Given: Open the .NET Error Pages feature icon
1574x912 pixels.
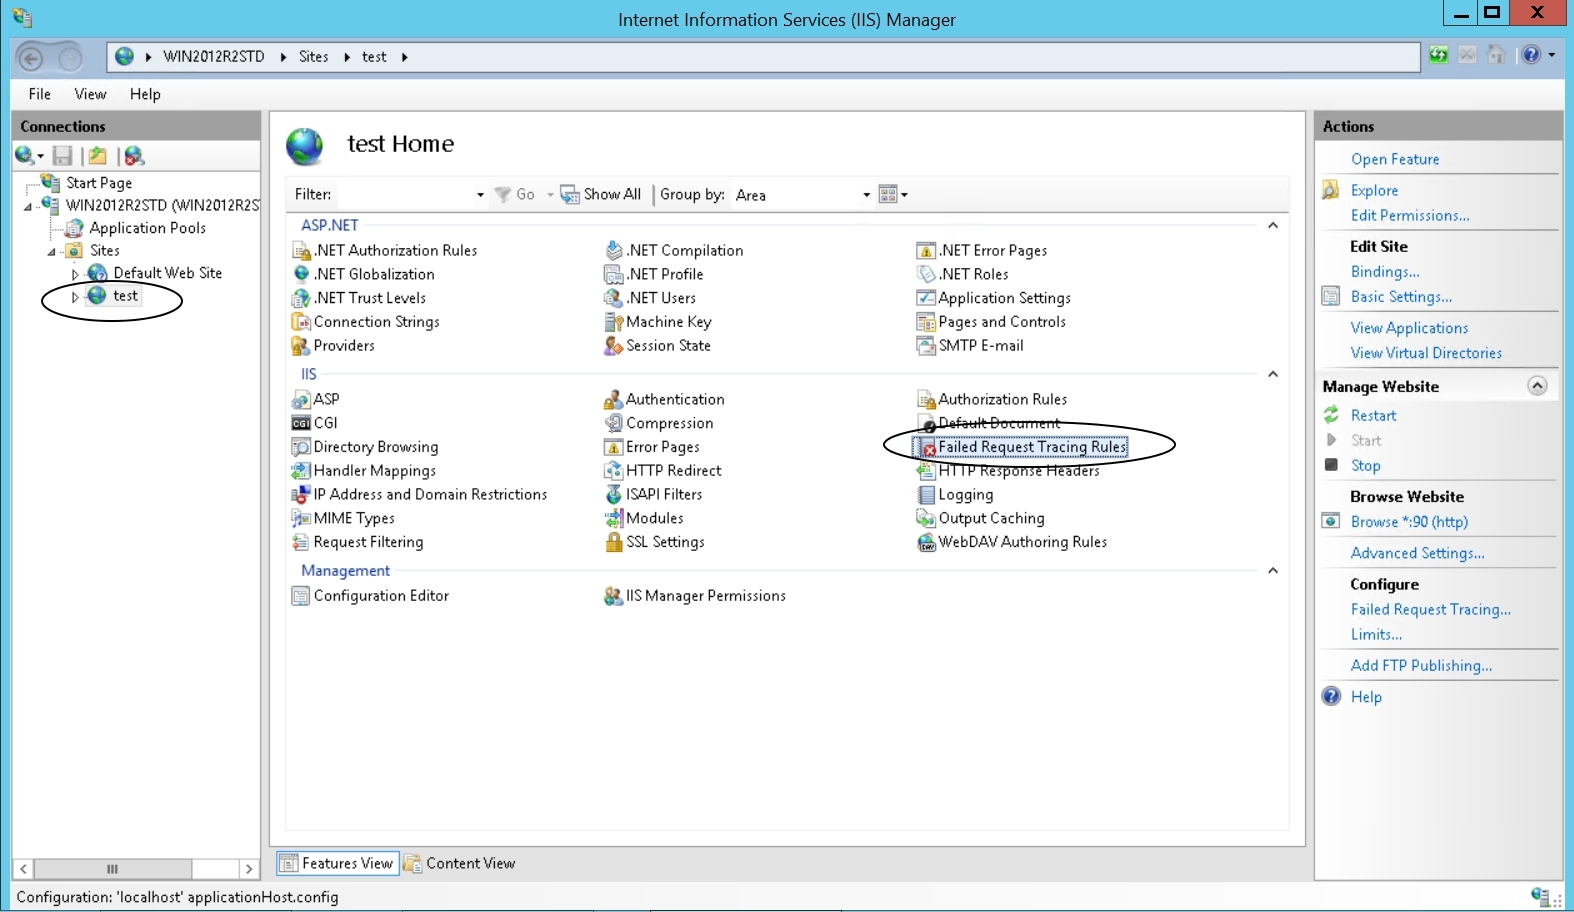Looking at the screenshot, I should click(x=926, y=251).
